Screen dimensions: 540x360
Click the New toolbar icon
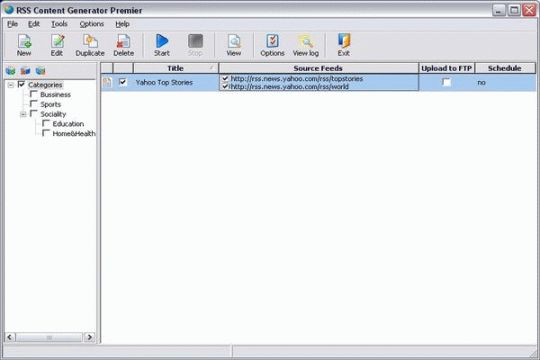(24, 41)
